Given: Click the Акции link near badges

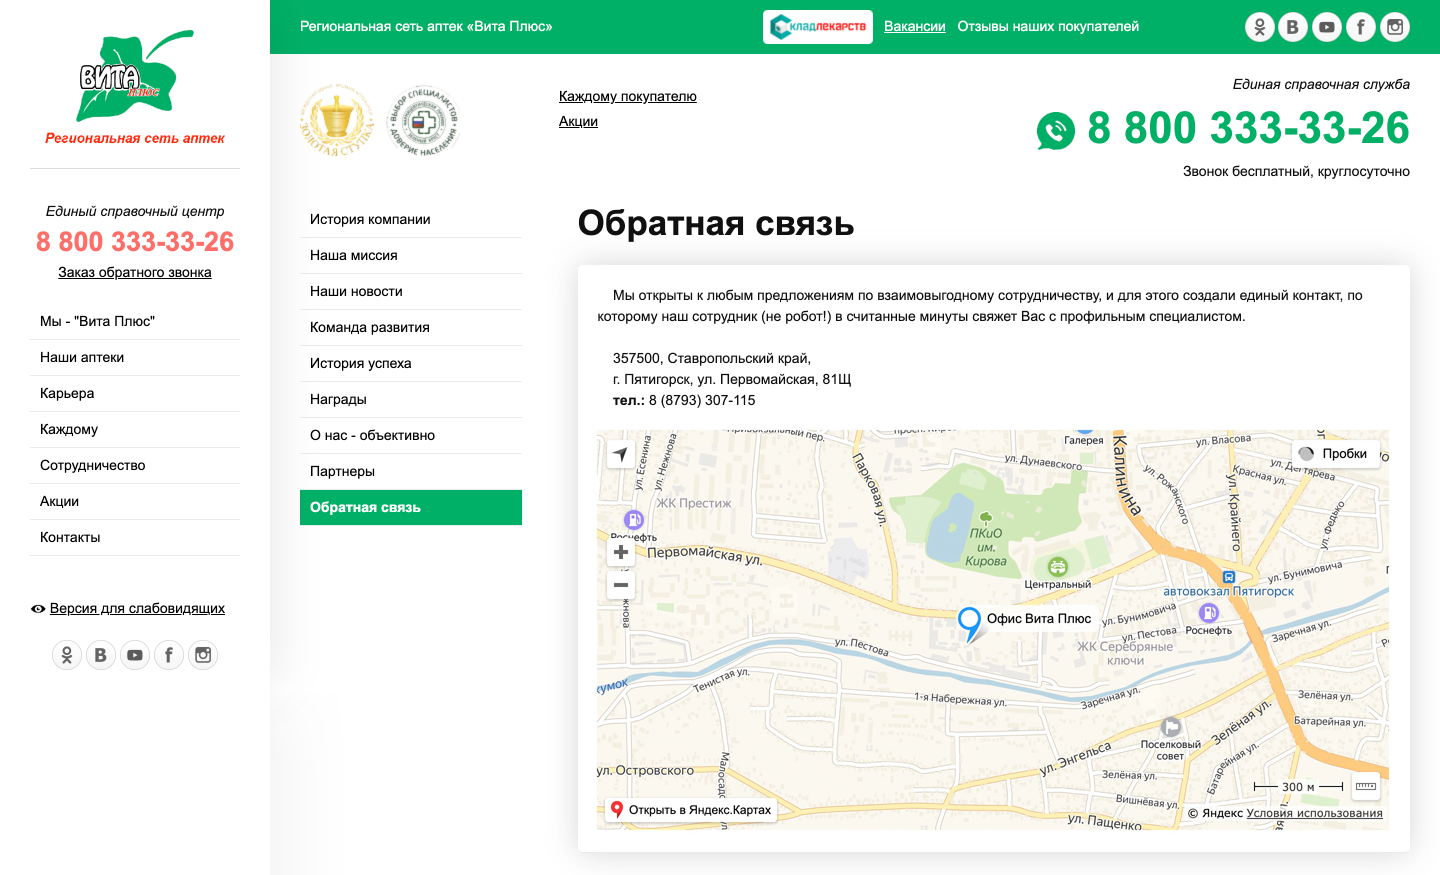Looking at the screenshot, I should pos(578,122).
